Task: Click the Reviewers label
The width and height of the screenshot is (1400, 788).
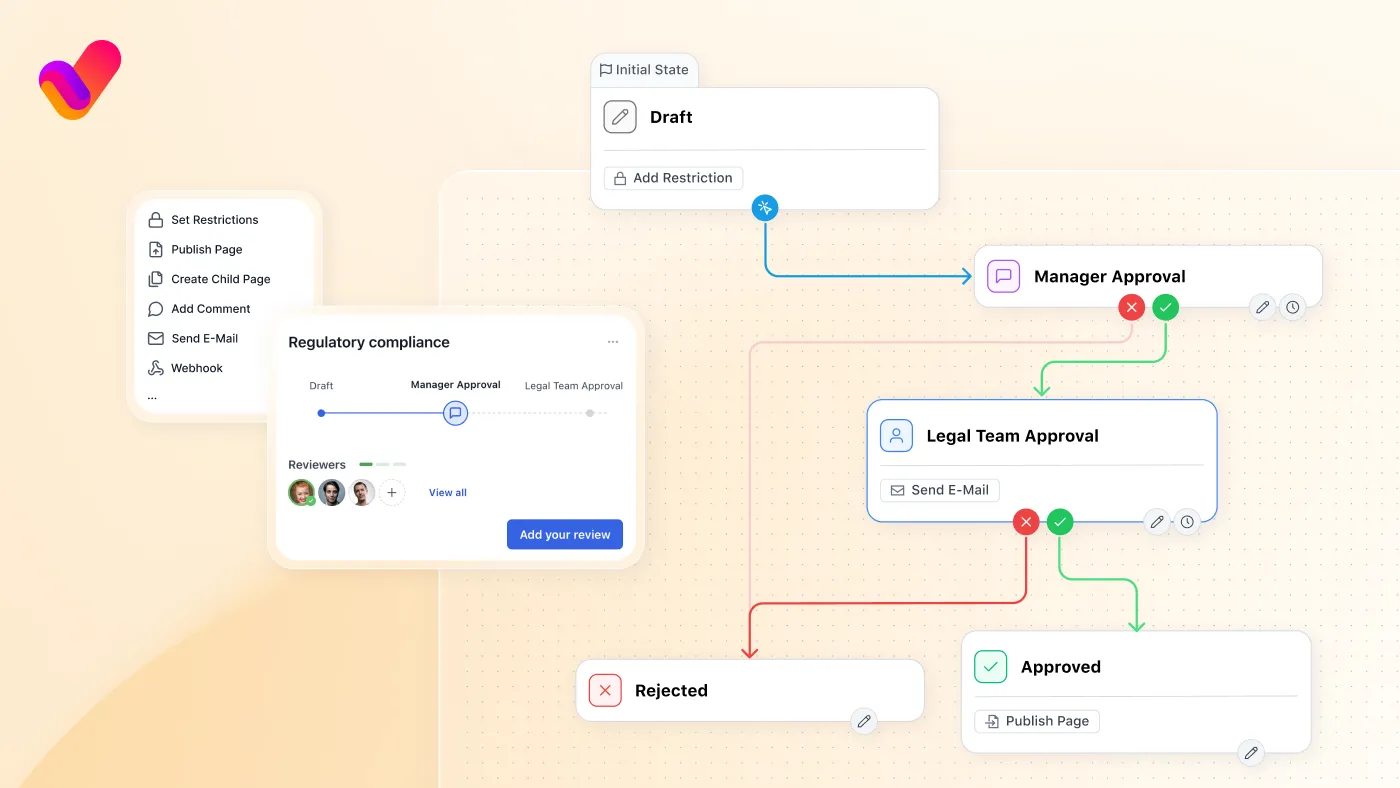Action: (317, 465)
